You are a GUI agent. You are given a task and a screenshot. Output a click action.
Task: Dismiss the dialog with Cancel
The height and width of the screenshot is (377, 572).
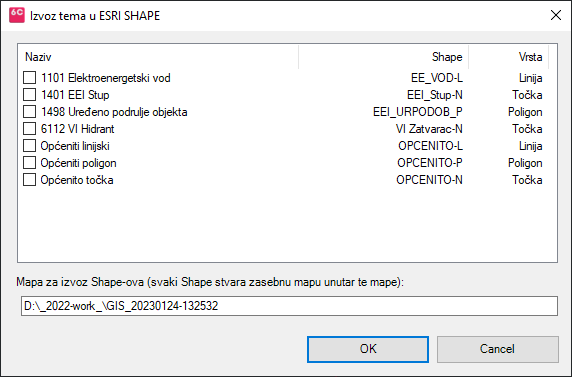[x=498, y=349]
